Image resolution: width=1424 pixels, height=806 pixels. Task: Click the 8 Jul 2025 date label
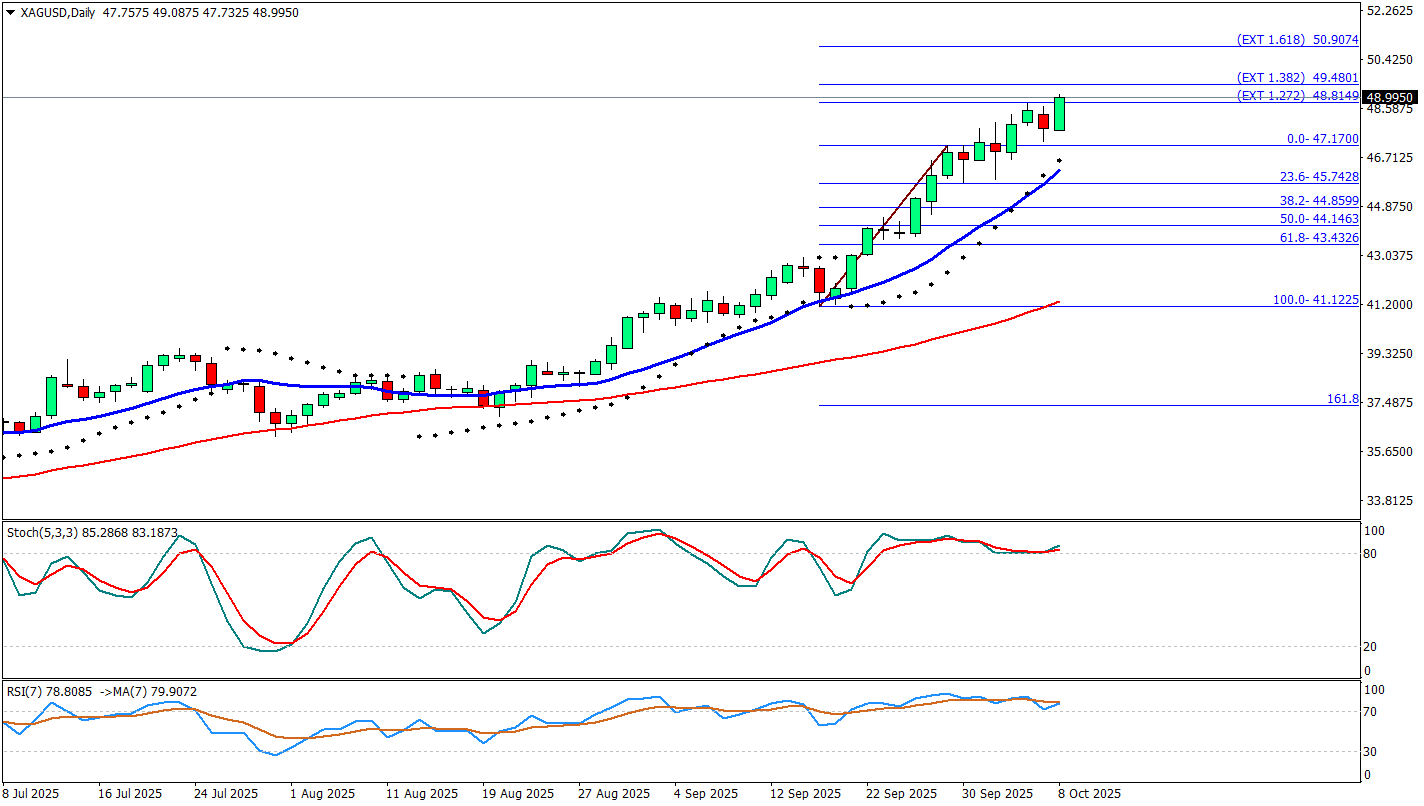[x=31, y=794]
